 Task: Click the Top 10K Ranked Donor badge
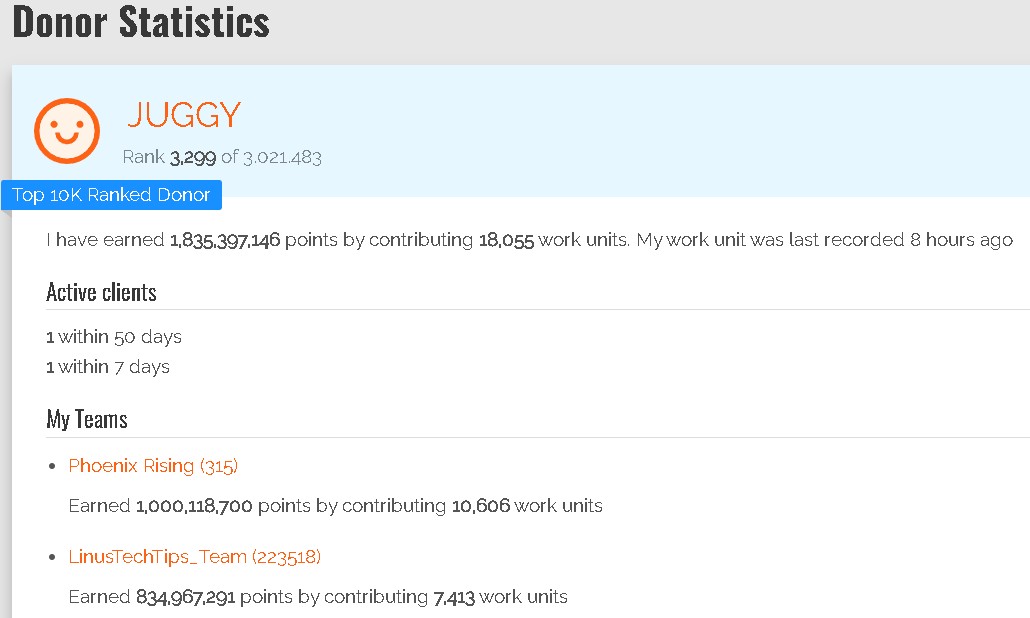[111, 195]
